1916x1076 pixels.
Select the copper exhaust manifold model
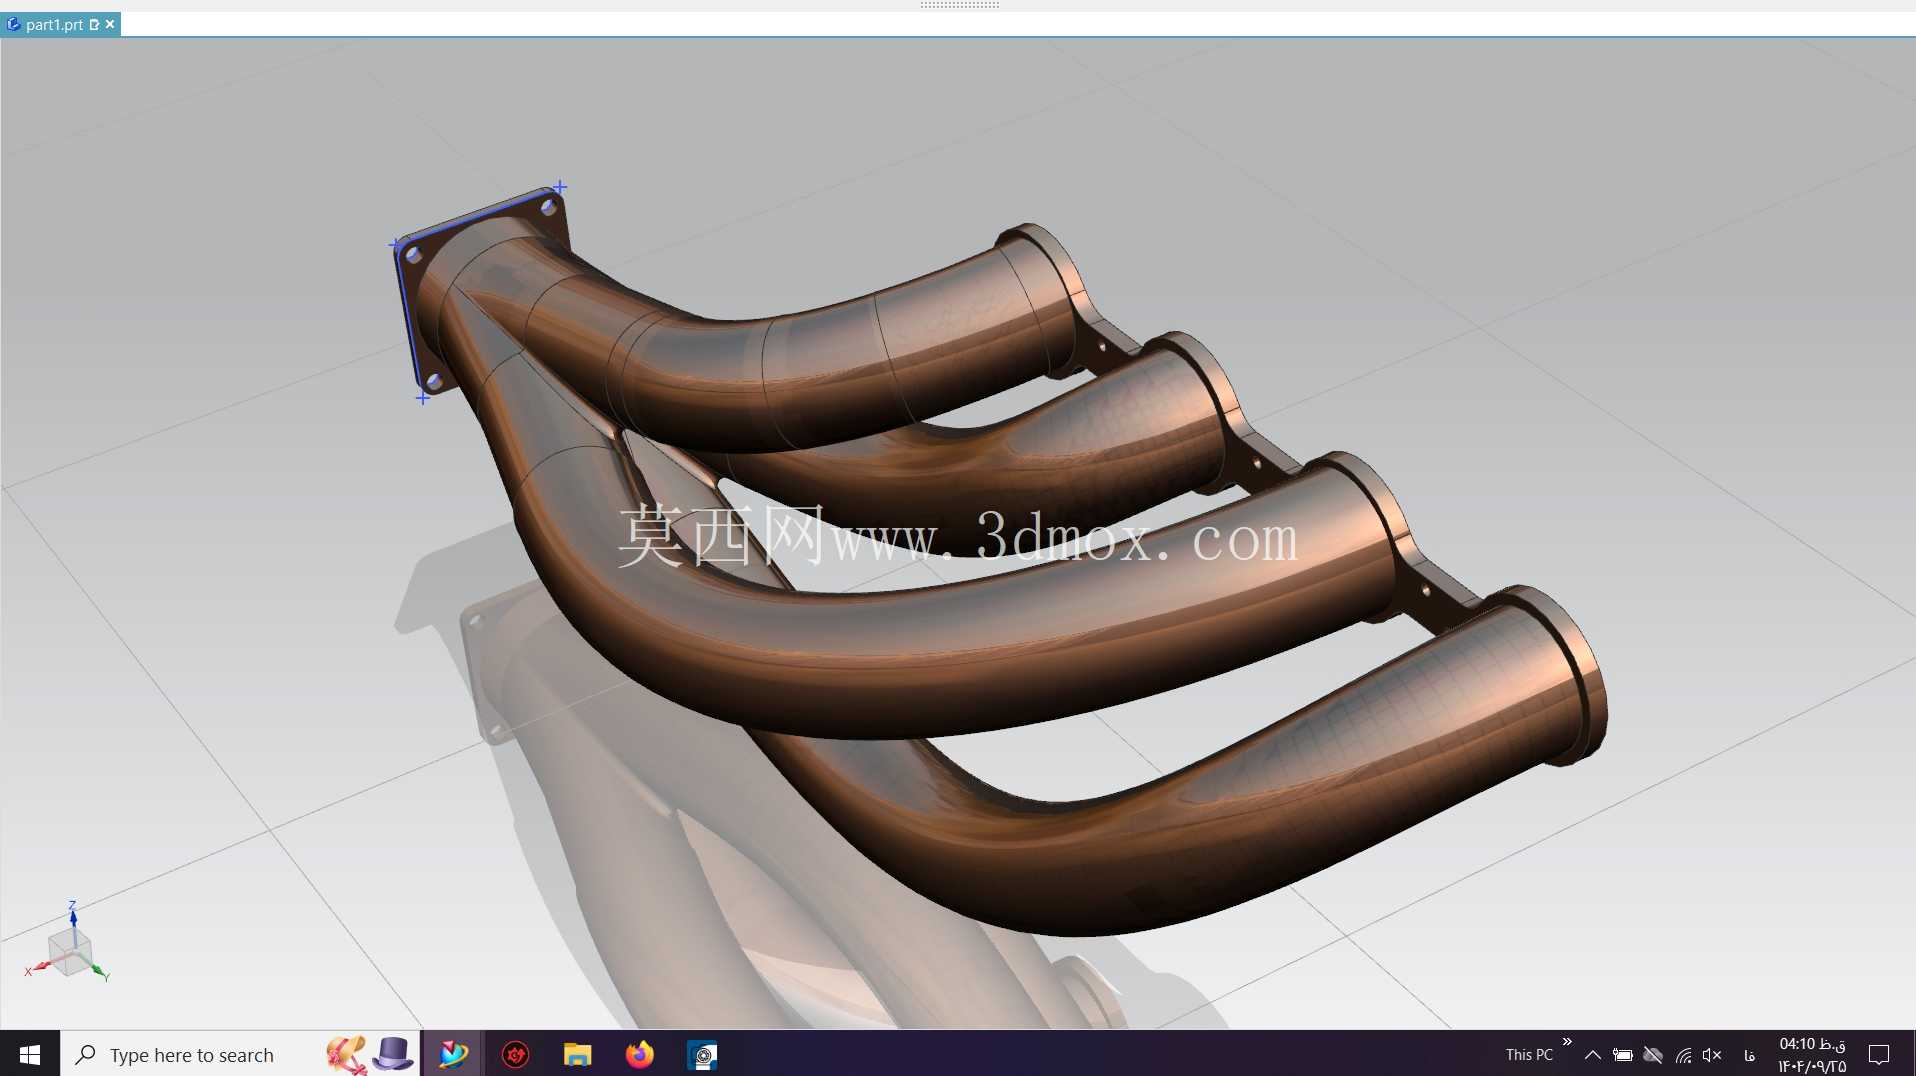pyautogui.click(x=1000, y=640)
